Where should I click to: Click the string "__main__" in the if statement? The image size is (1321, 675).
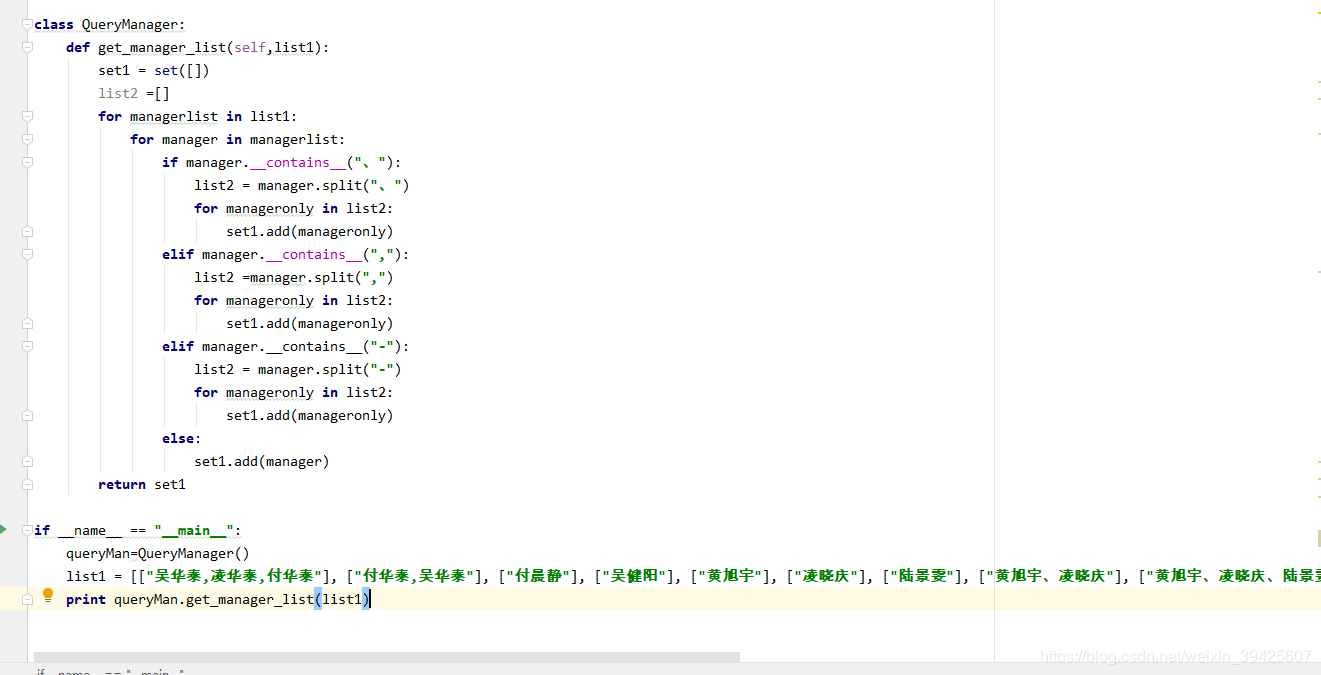tap(194, 530)
